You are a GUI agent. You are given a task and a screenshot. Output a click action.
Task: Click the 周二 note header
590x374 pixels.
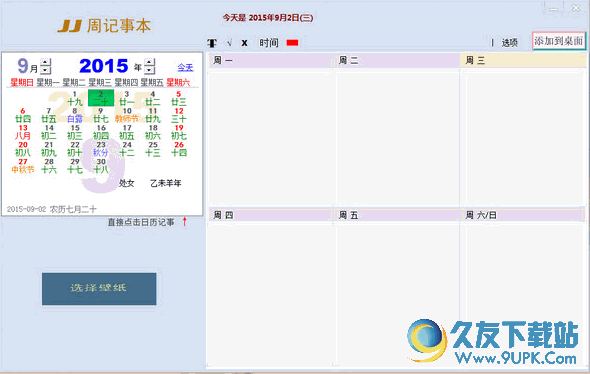pos(397,61)
